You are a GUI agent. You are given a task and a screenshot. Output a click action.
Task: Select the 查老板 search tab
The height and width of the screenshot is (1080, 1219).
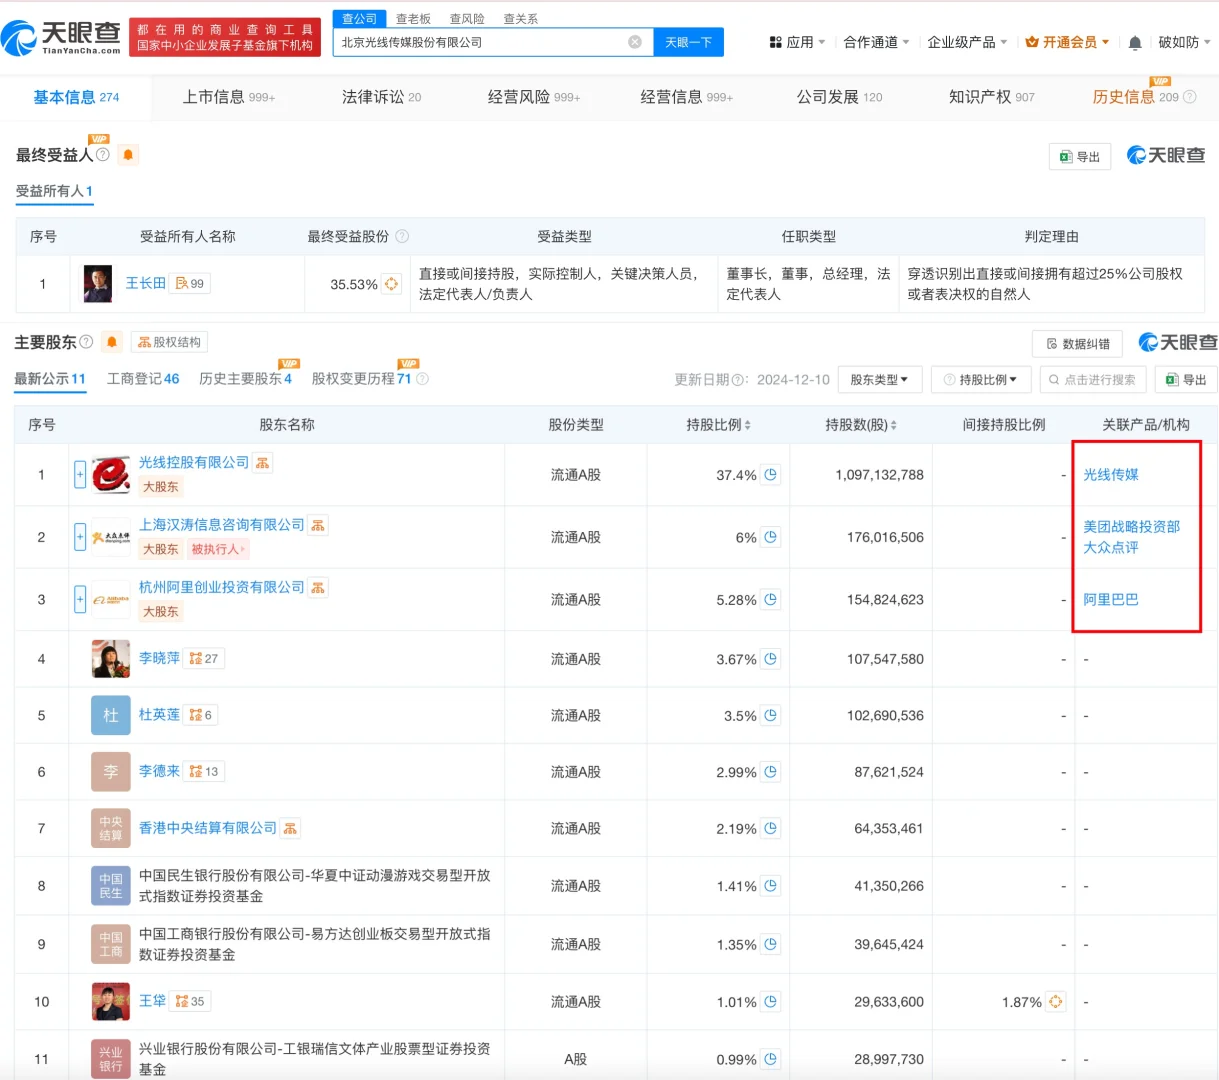[413, 18]
